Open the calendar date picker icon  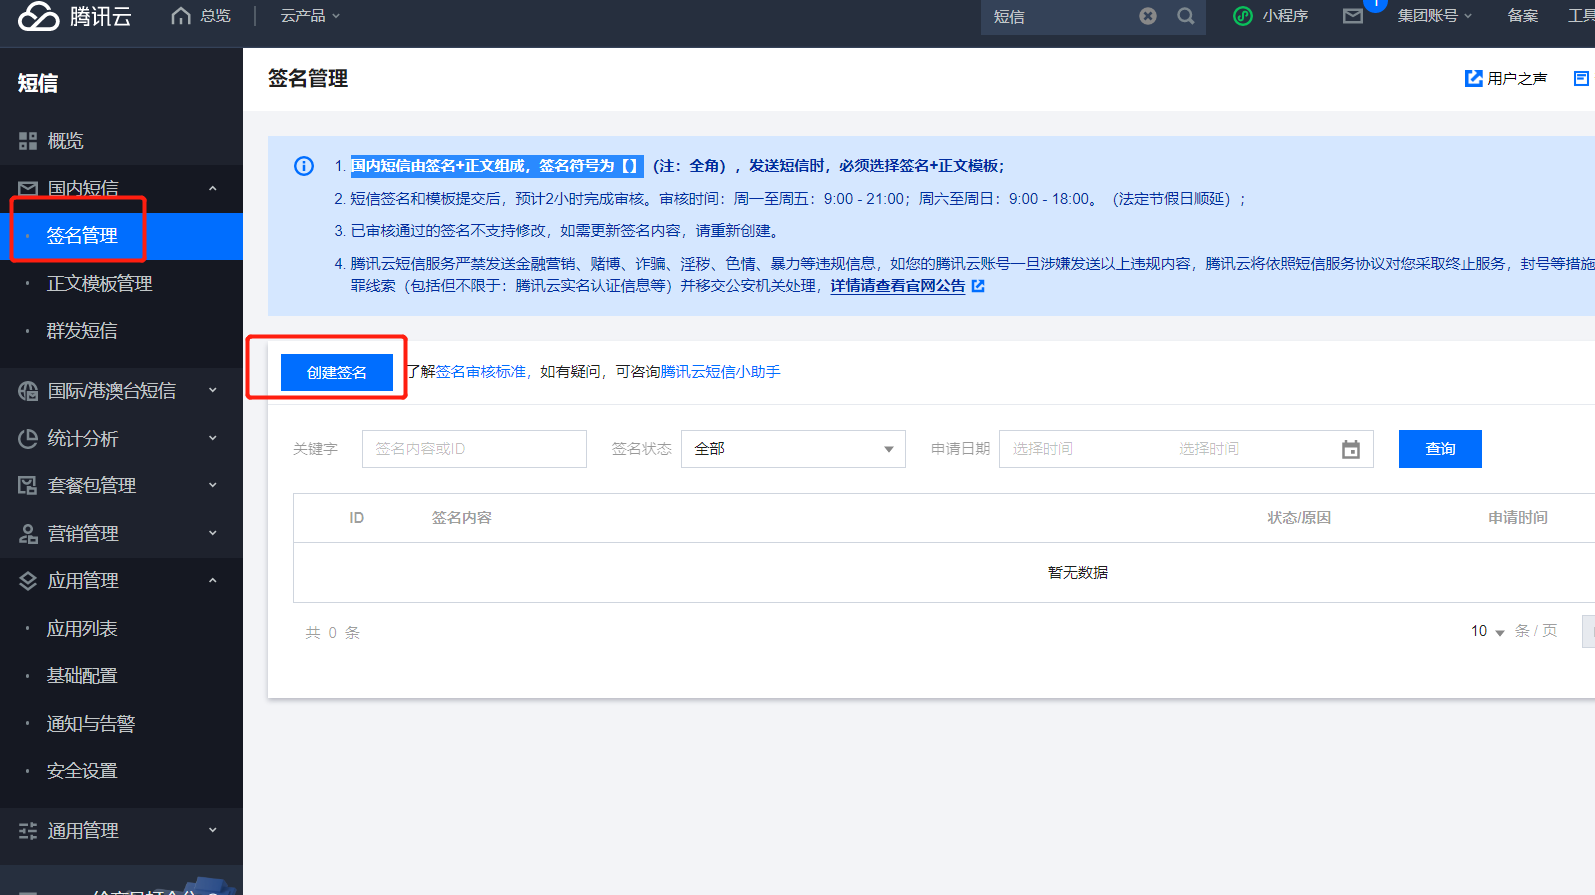pyautogui.click(x=1351, y=449)
